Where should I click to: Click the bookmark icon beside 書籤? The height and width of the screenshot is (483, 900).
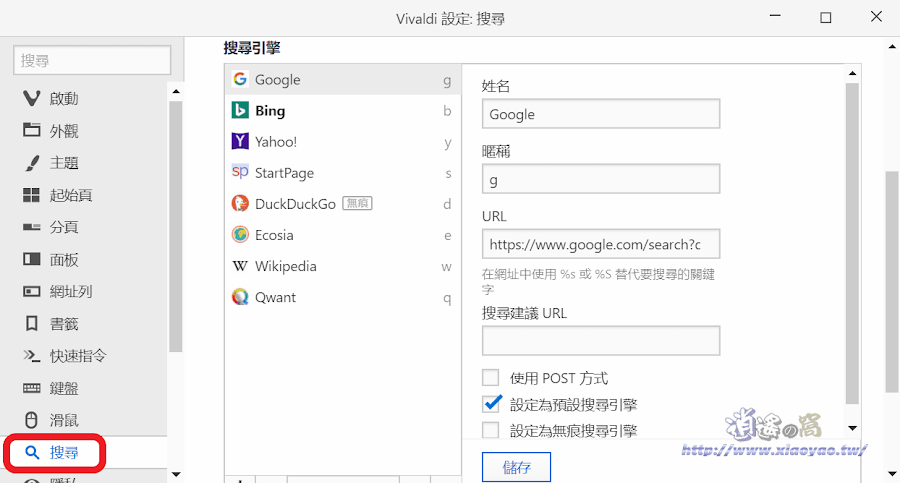(x=32, y=323)
